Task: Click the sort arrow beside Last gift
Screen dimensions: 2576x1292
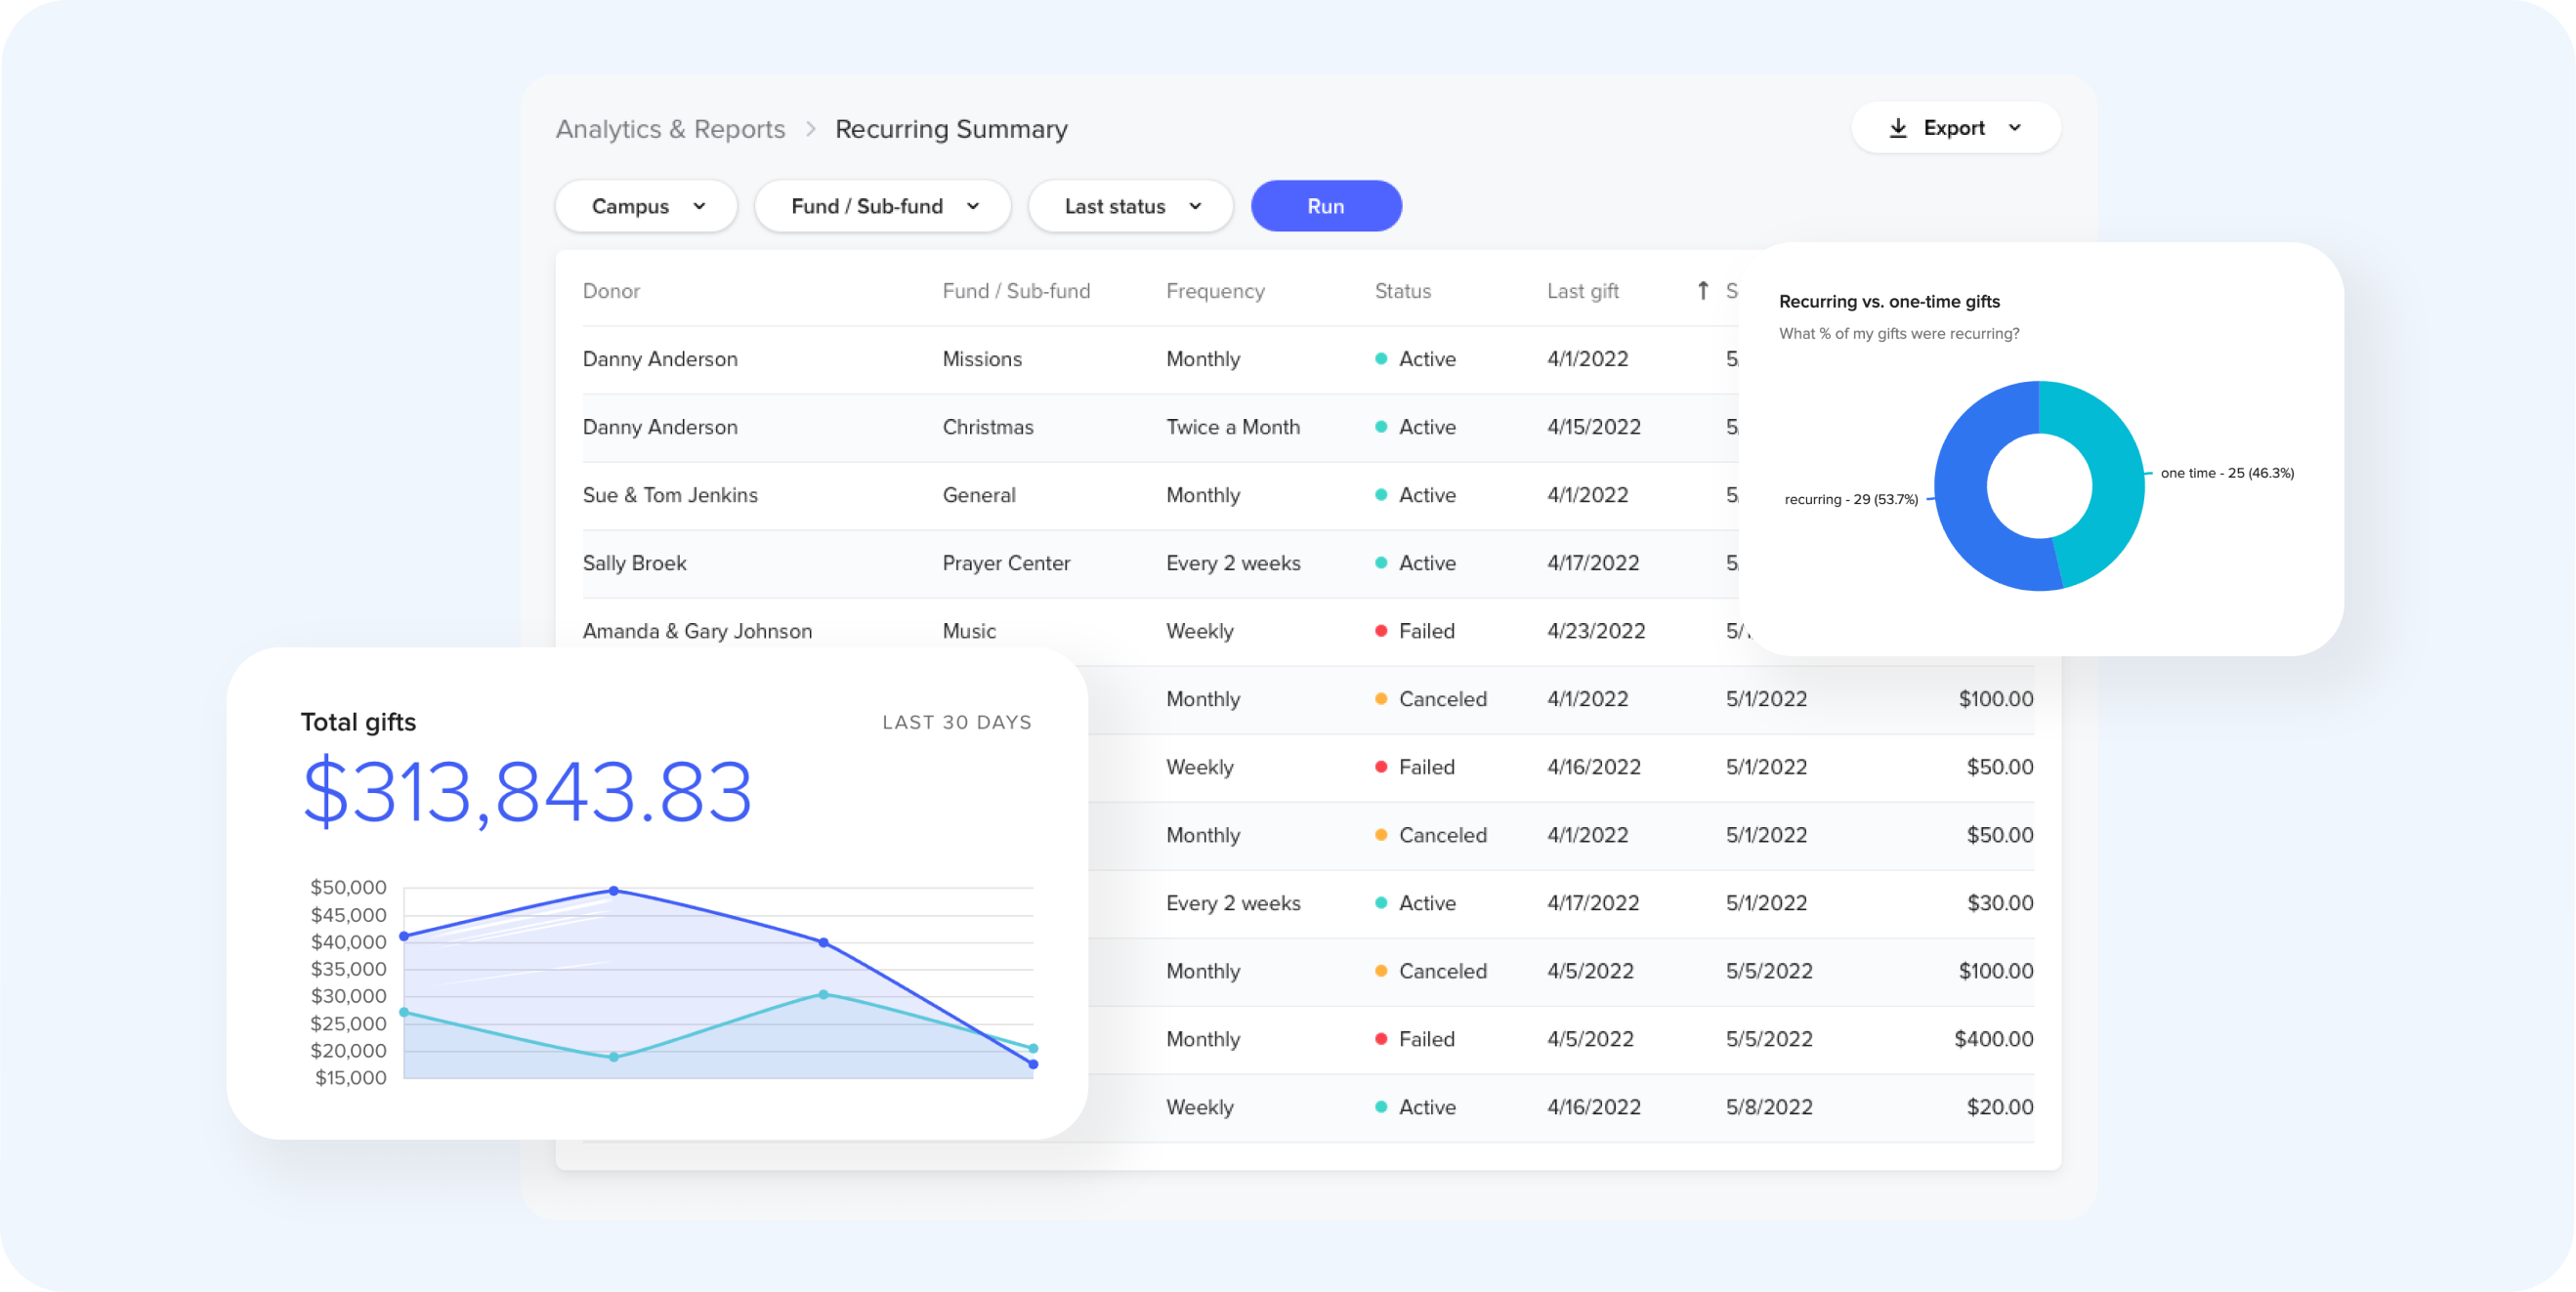Action: coord(1702,290)
